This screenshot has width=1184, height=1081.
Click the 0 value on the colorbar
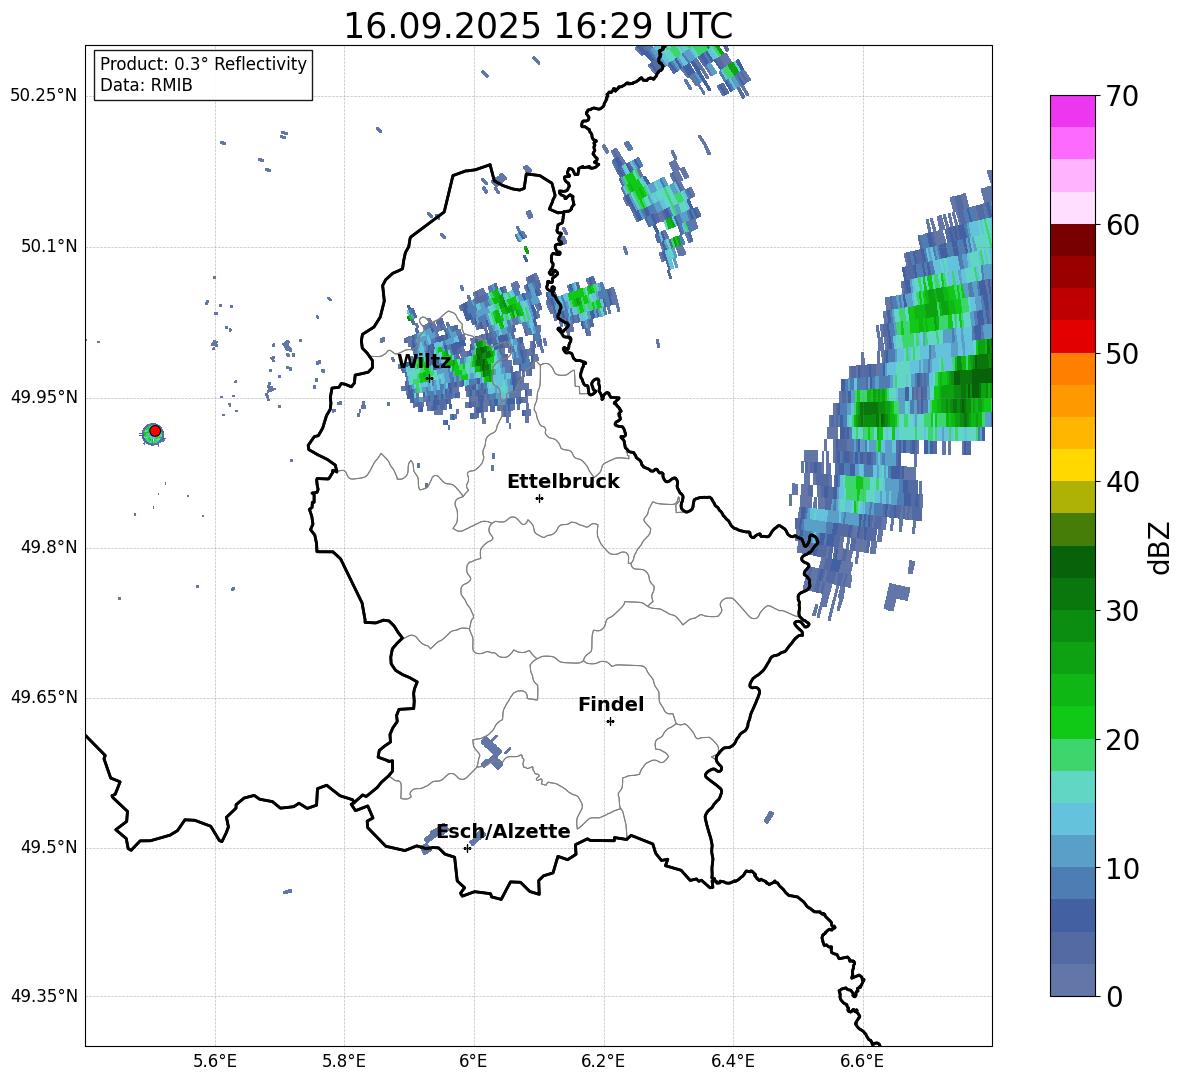pos(1115,996)
